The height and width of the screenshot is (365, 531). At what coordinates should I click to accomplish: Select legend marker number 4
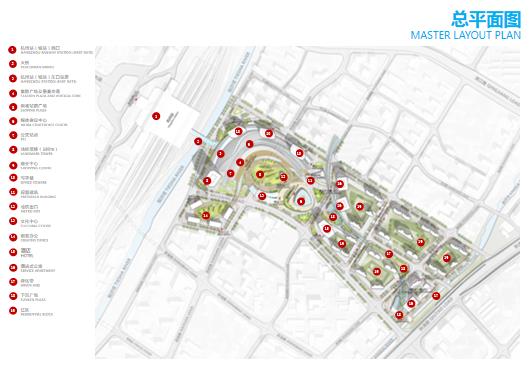[x=13, y=93]
